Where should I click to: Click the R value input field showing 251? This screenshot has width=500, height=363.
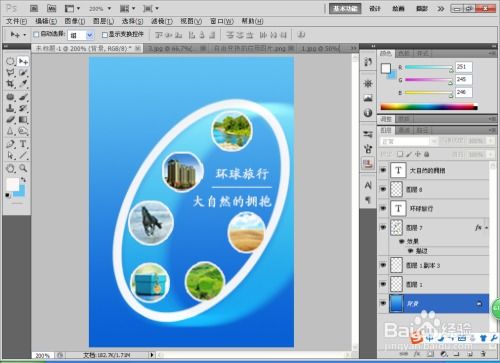pyautogui.click(x=464, y=67)
